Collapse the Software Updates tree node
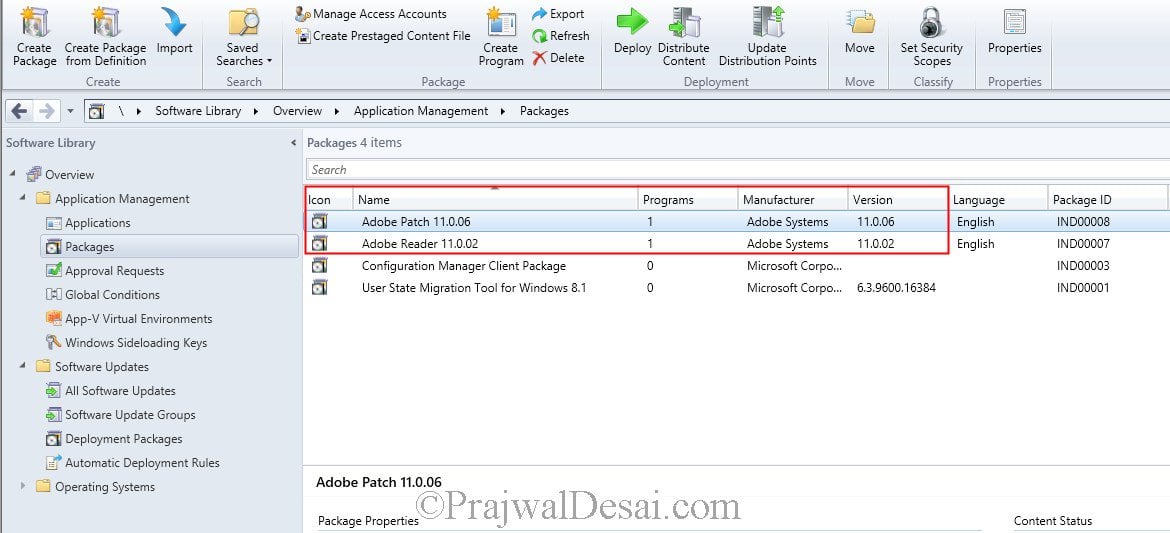The height and width of the screenshot is (533, 1170). pyautogui.click(x=22, y=366)
